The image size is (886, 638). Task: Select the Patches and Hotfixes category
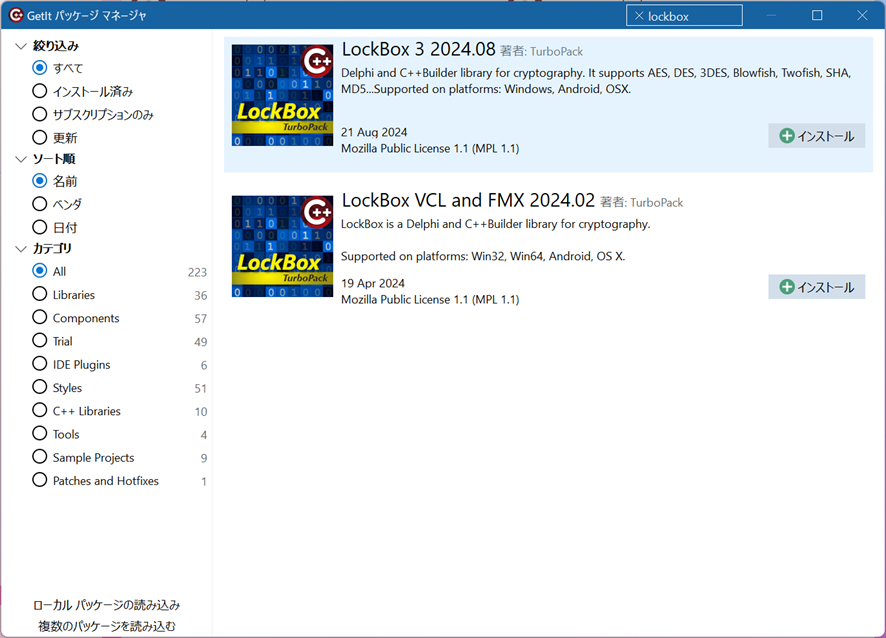[40, 481]
